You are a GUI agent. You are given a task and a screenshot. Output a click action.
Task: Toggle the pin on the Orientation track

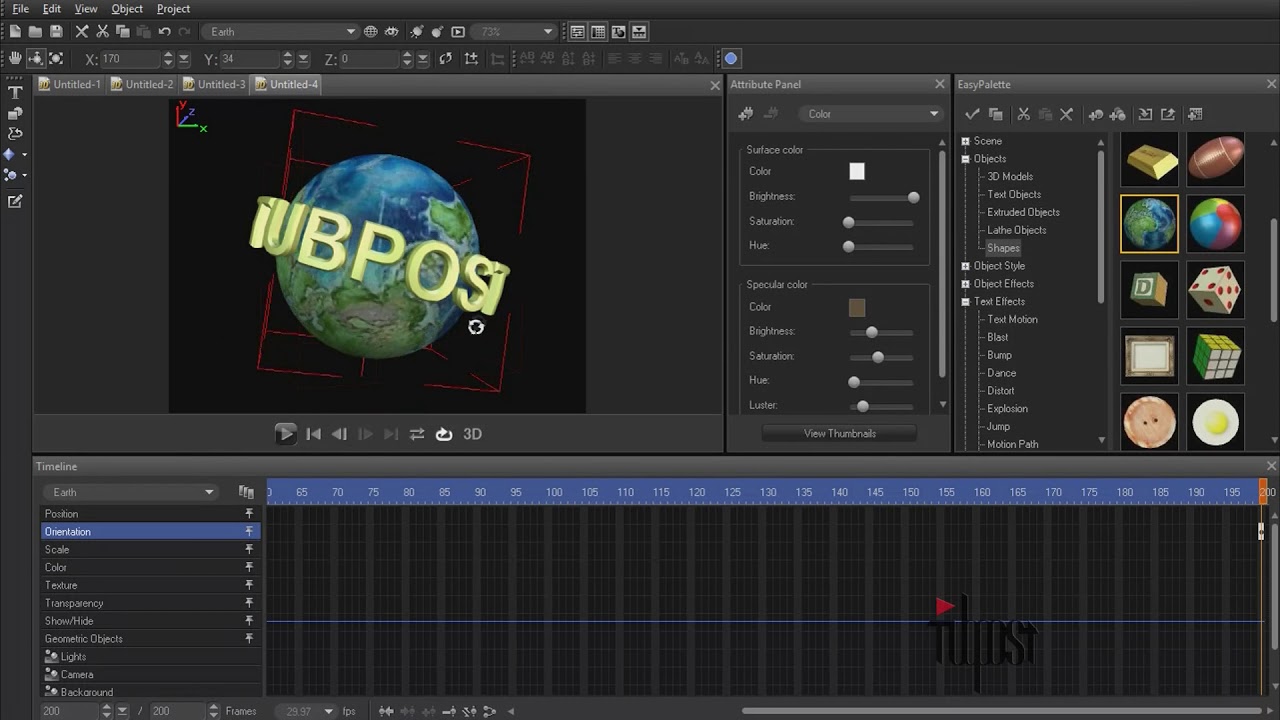249,532
